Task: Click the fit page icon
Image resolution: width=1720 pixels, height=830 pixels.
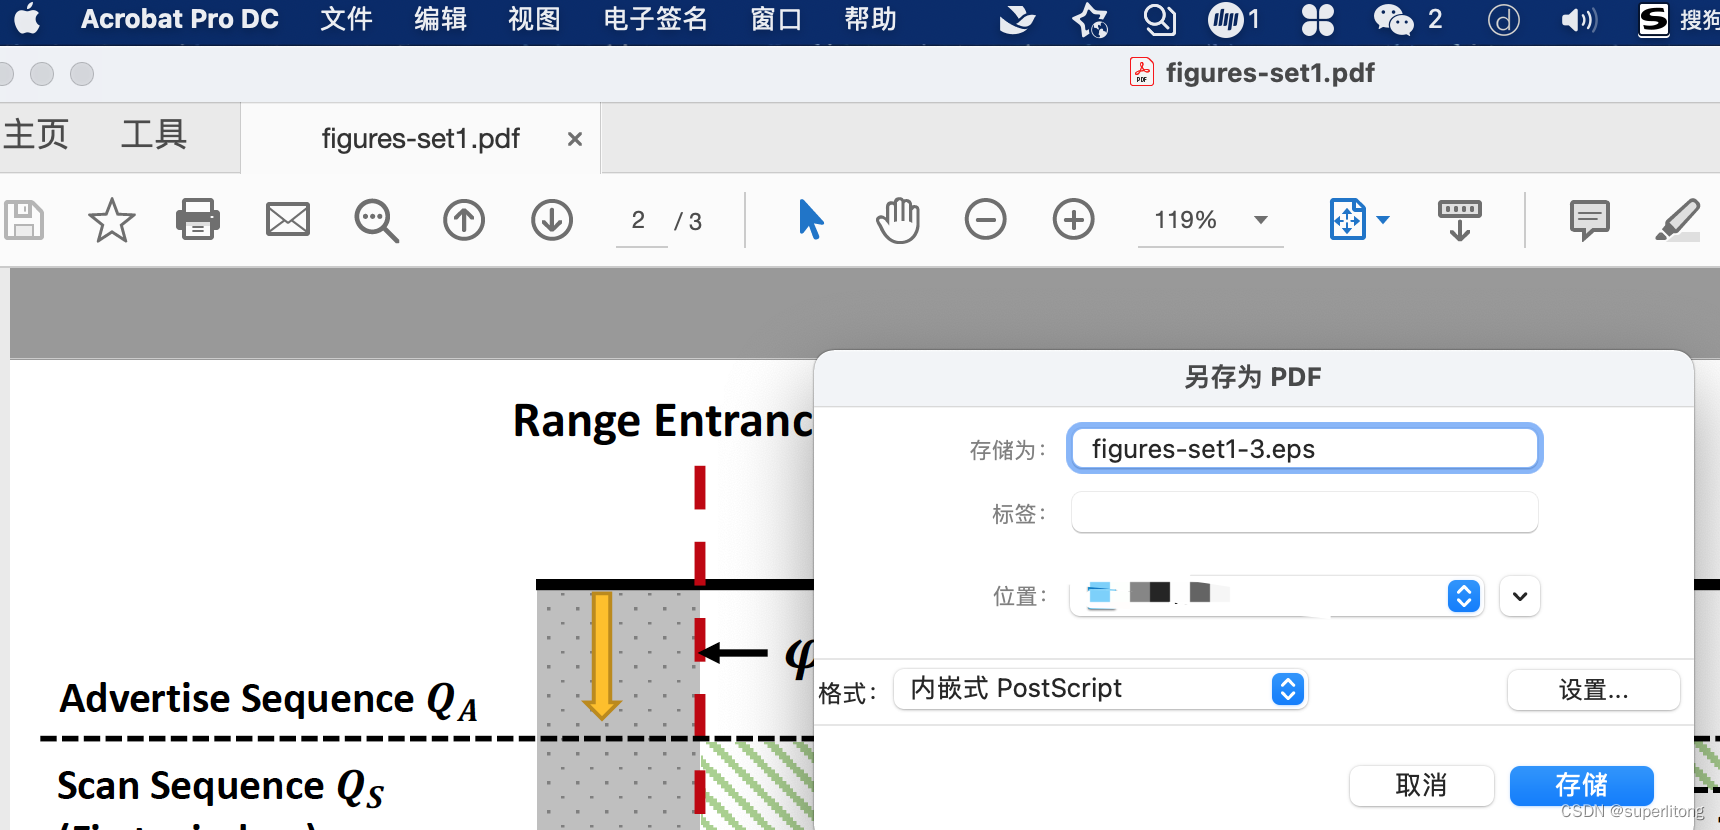Action: 1348,220
